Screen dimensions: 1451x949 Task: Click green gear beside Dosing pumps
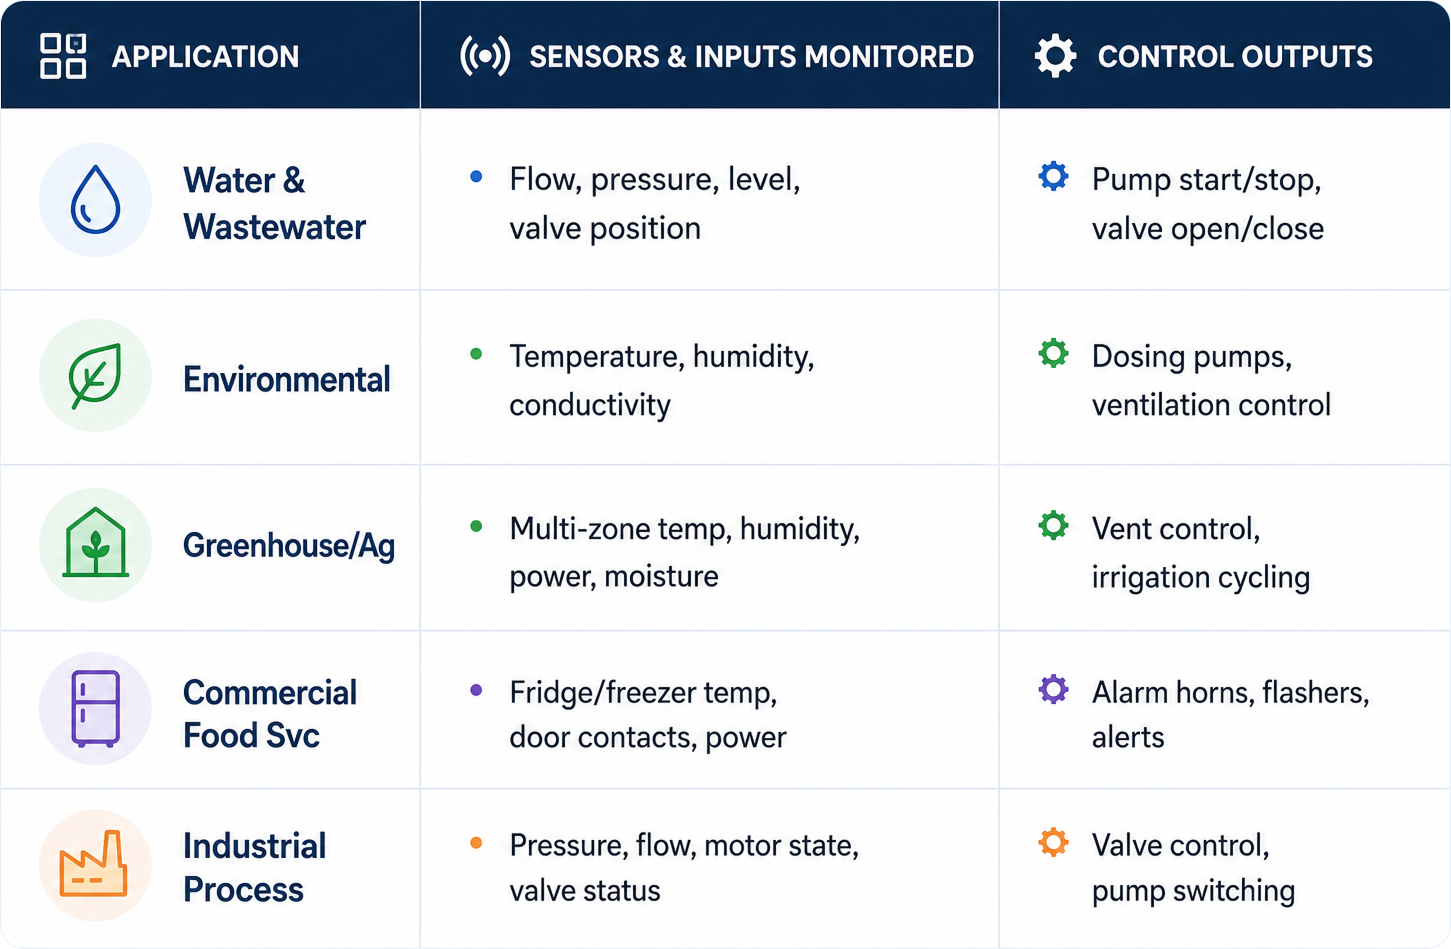pyautogui.click(x=1053, y=353)
